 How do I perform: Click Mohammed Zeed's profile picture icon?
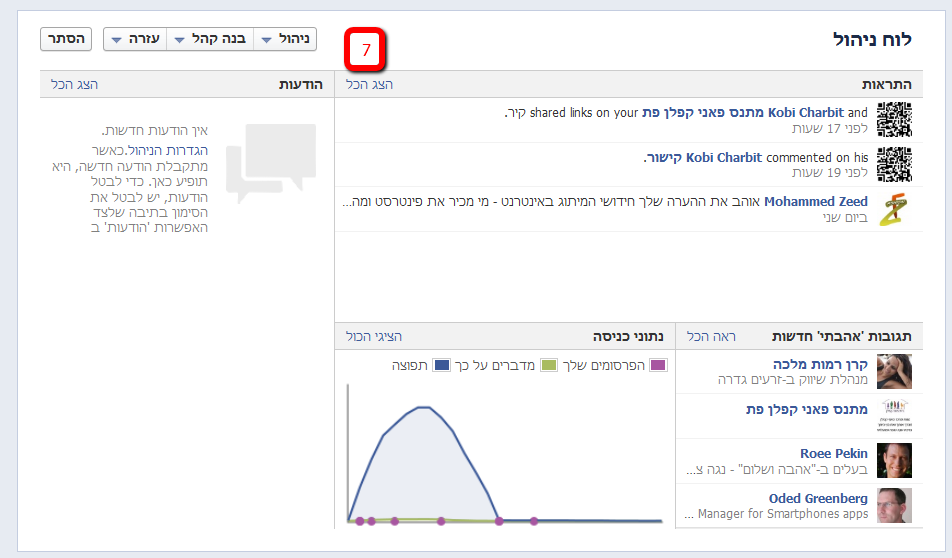[894, 208]
